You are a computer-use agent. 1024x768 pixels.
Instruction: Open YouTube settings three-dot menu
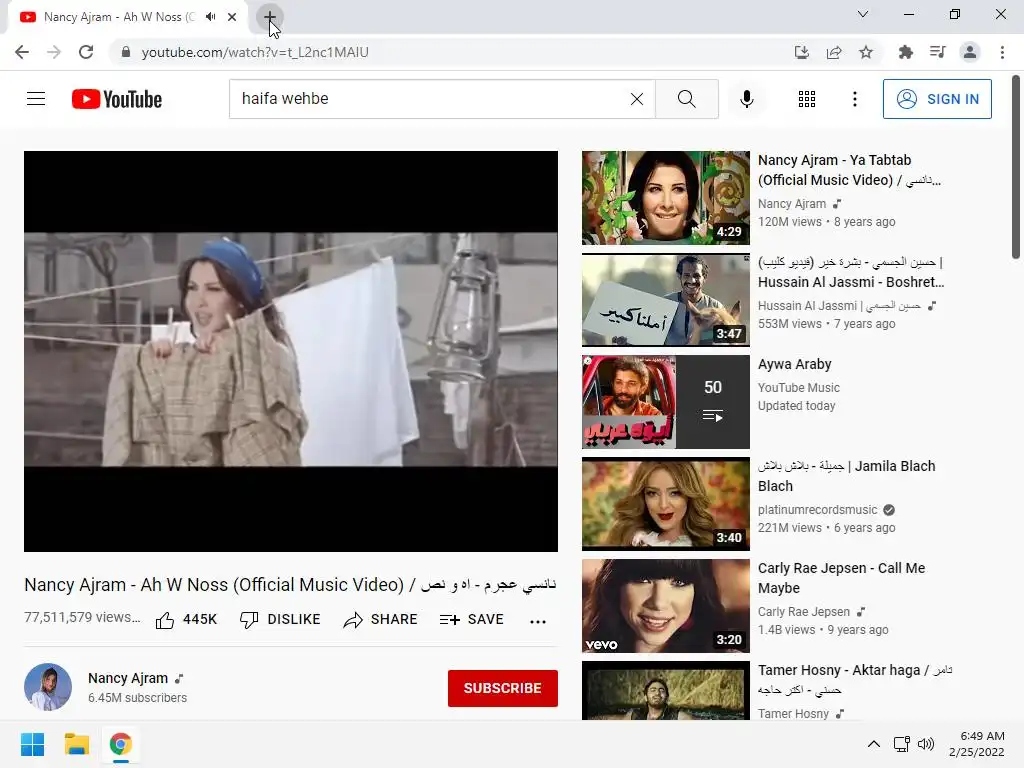854,99
